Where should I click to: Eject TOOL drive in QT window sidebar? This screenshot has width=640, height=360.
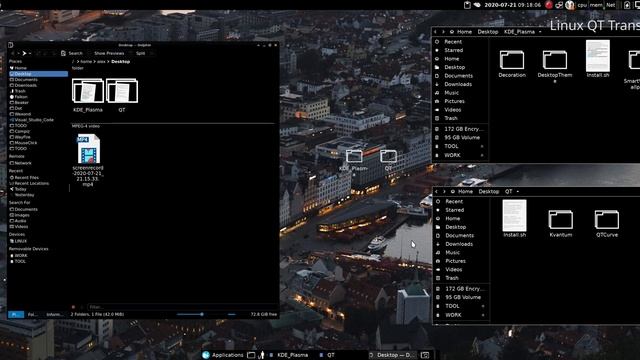pyautogui.click(x=483, y=306)
